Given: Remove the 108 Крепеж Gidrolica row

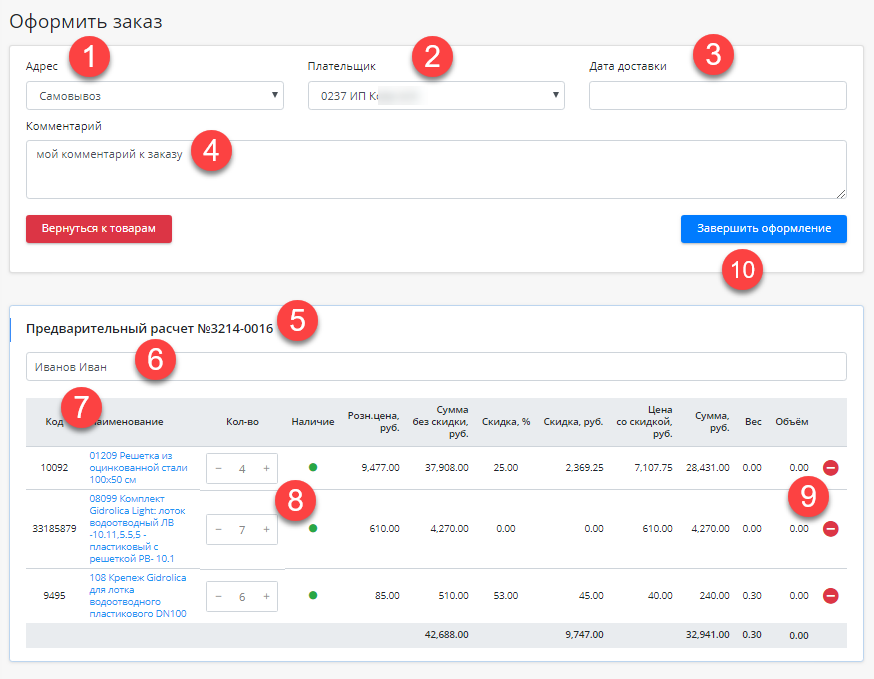Looking at the screenshot, I should click(830, 596).
